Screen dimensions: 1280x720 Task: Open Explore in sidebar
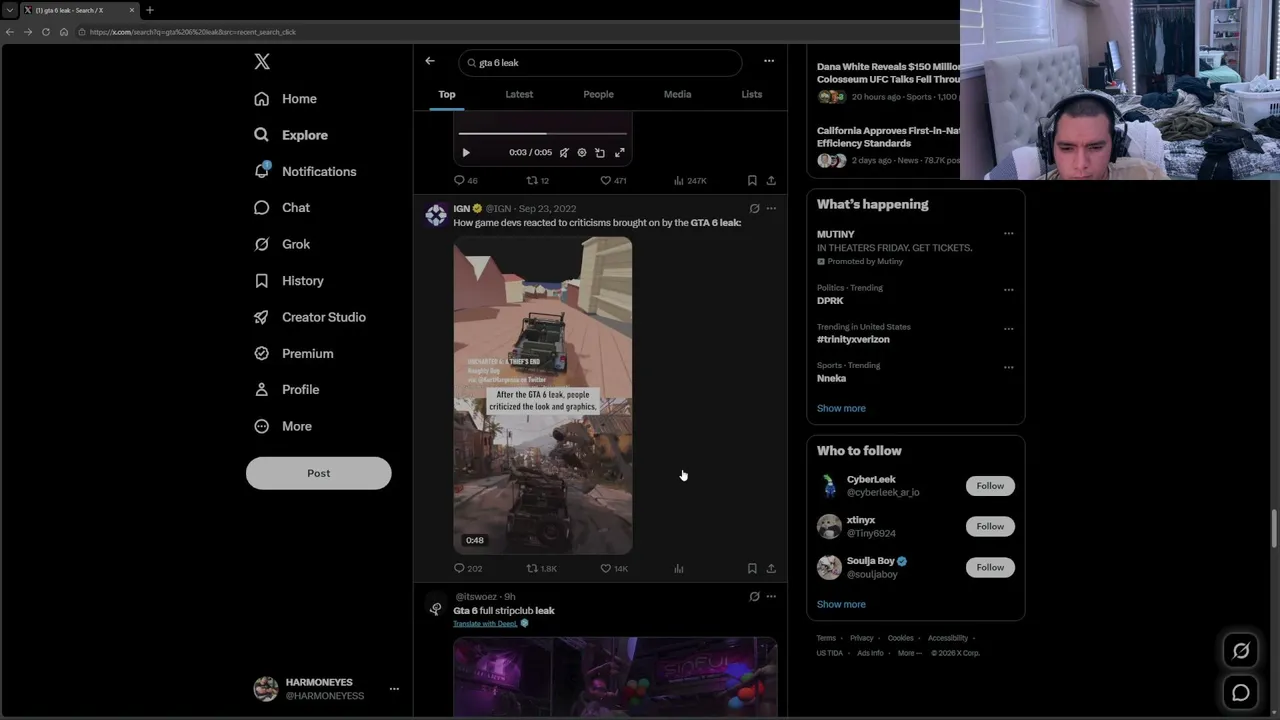point(290,135)
